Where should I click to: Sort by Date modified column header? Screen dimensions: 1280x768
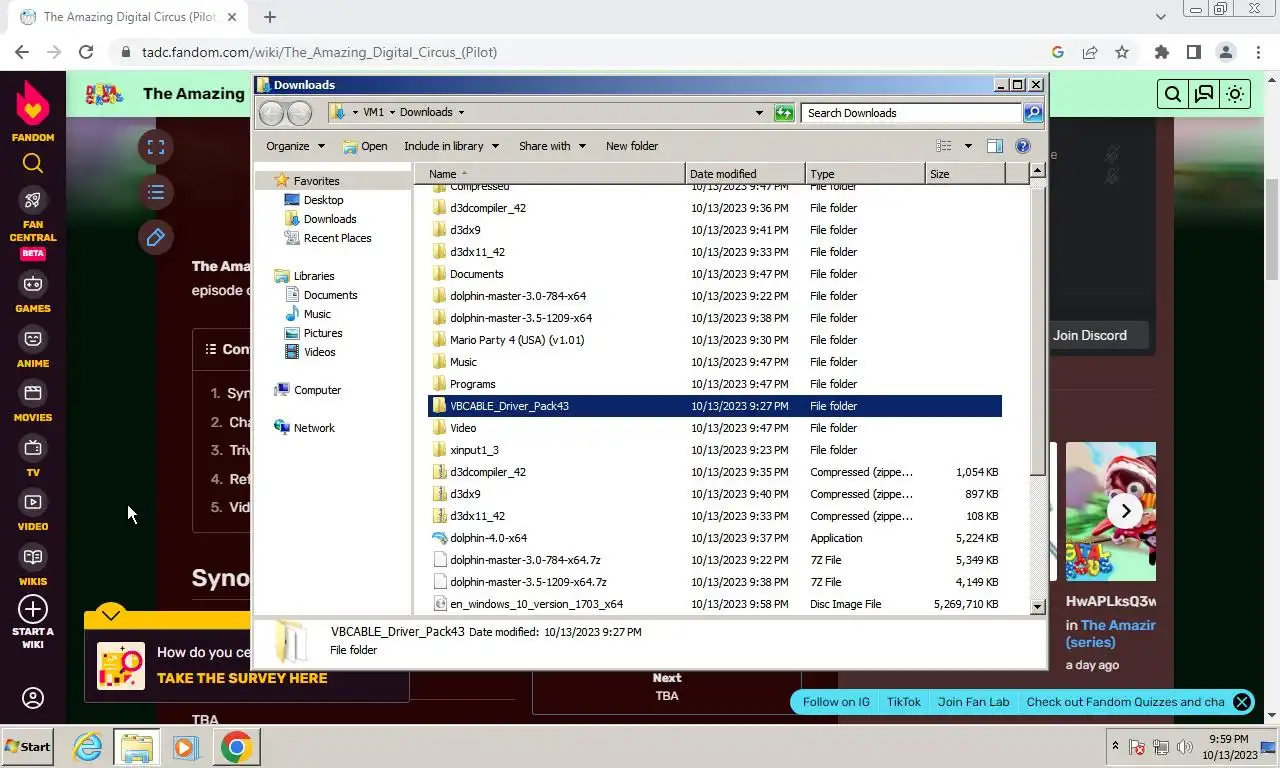click(x=745, y=174)
